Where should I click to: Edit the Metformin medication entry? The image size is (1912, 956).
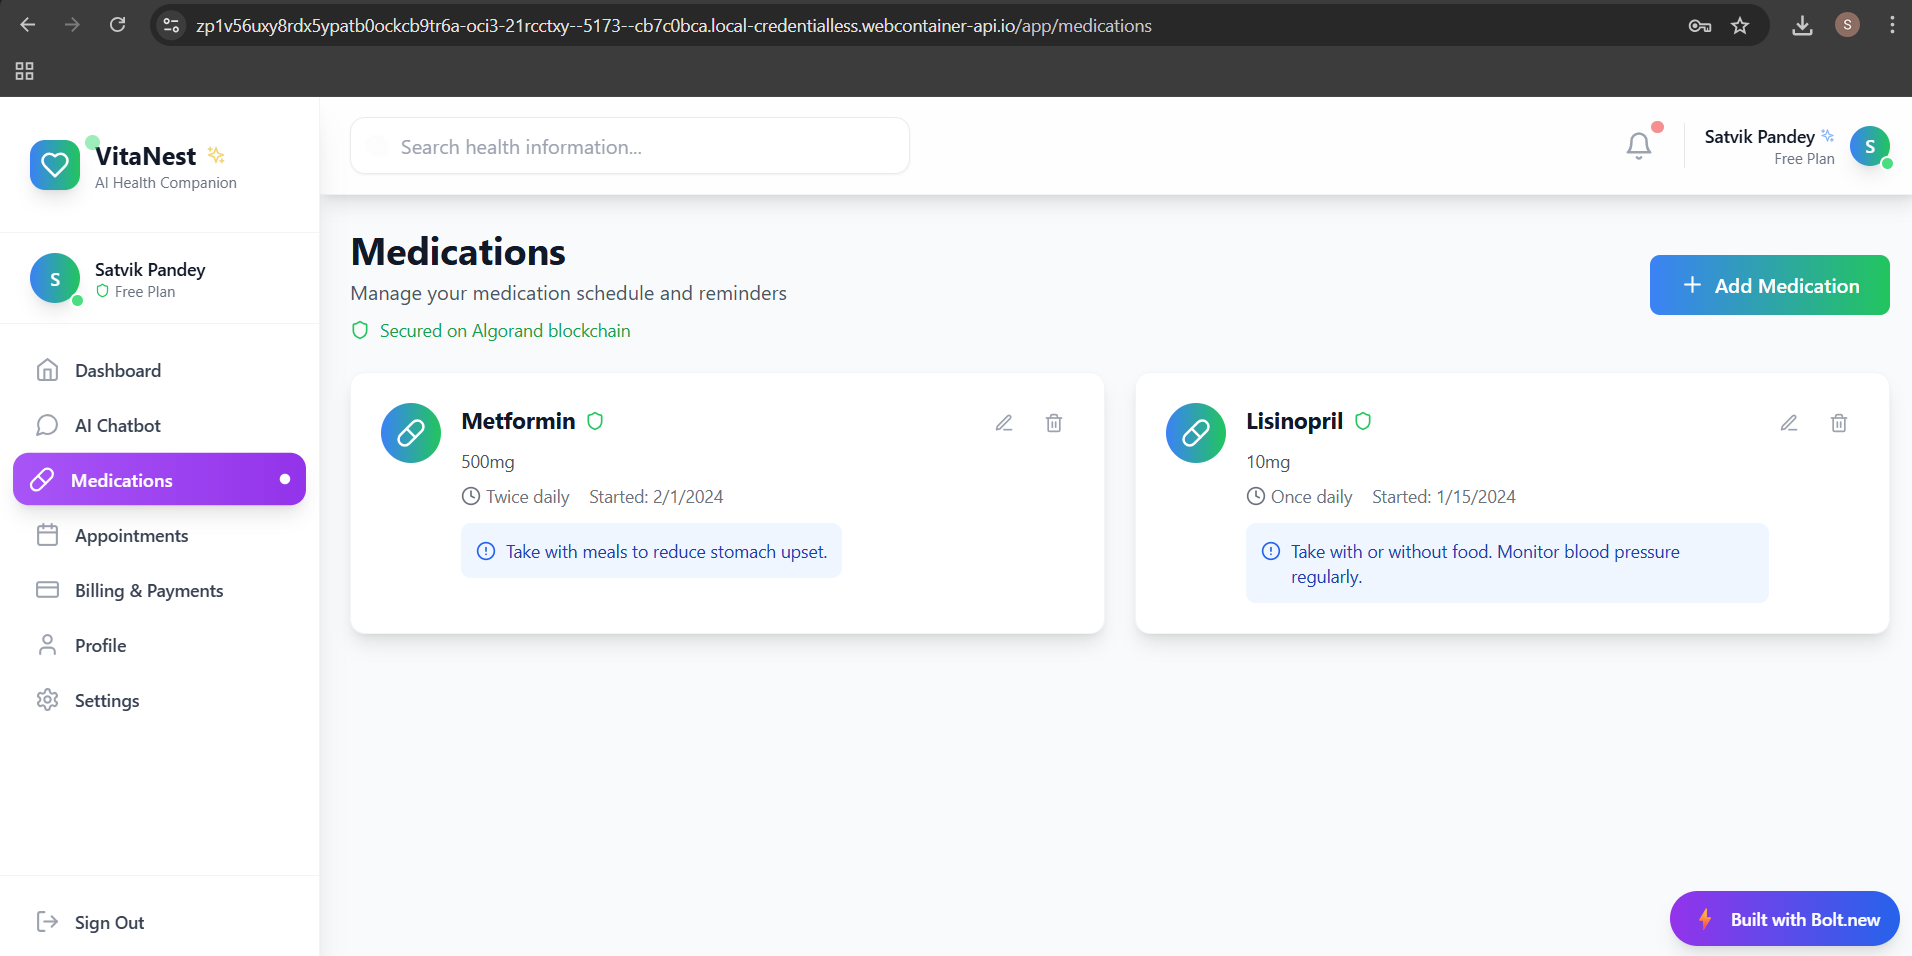[1004, 423]
